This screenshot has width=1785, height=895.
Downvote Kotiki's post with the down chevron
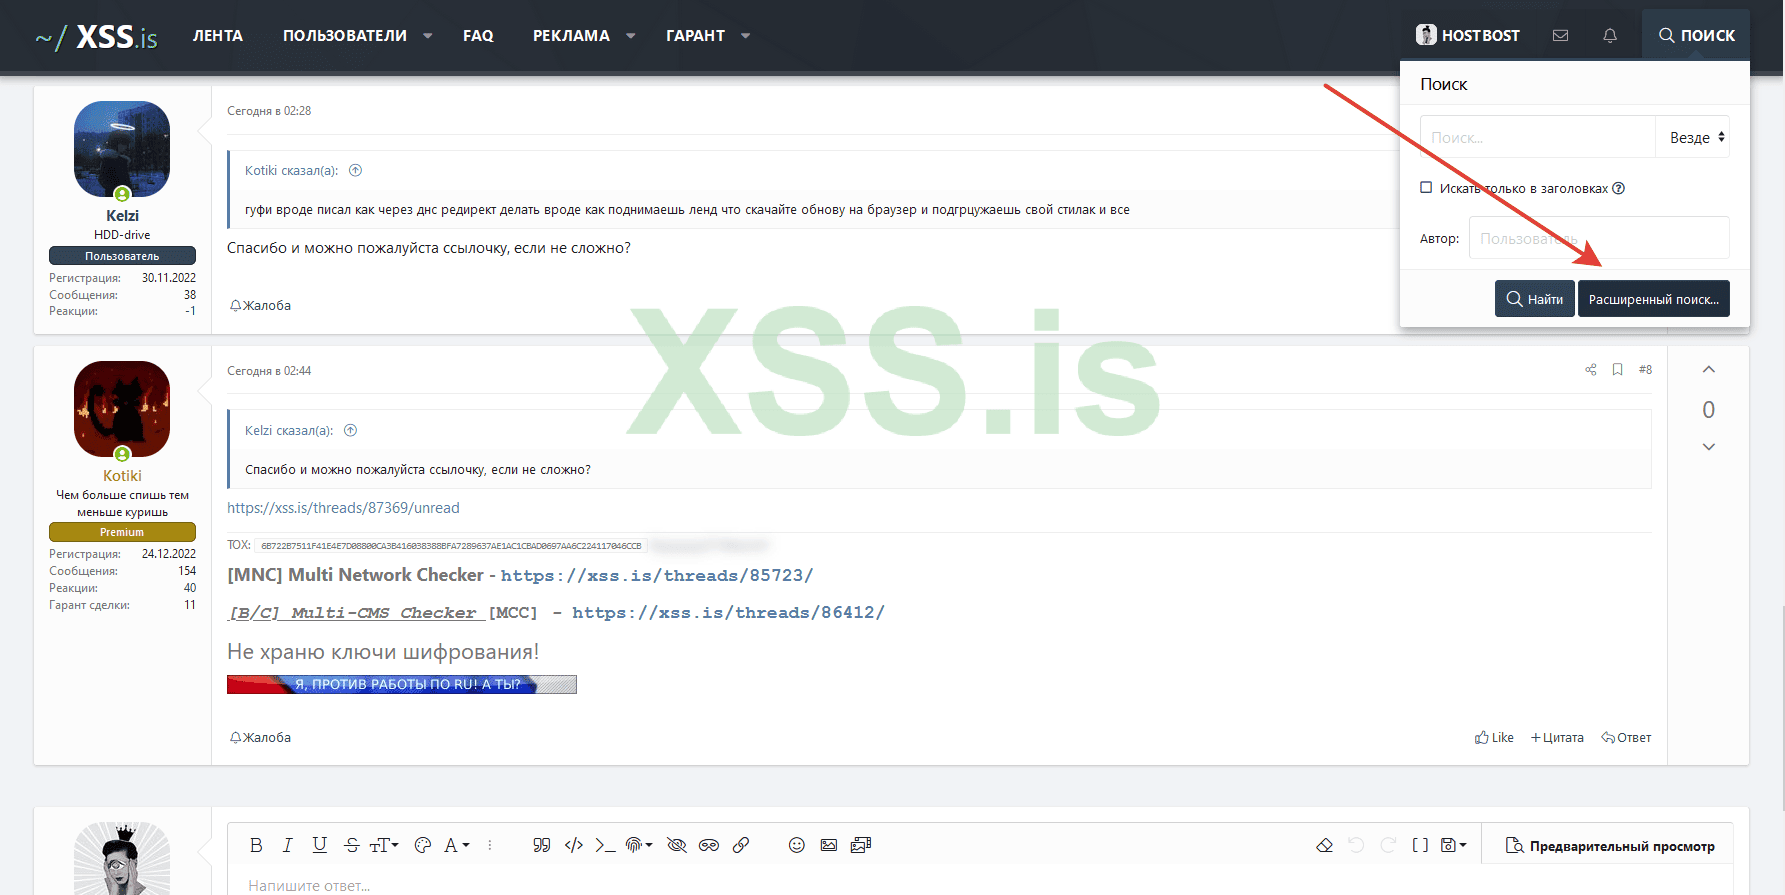[x=1709, y=447]
